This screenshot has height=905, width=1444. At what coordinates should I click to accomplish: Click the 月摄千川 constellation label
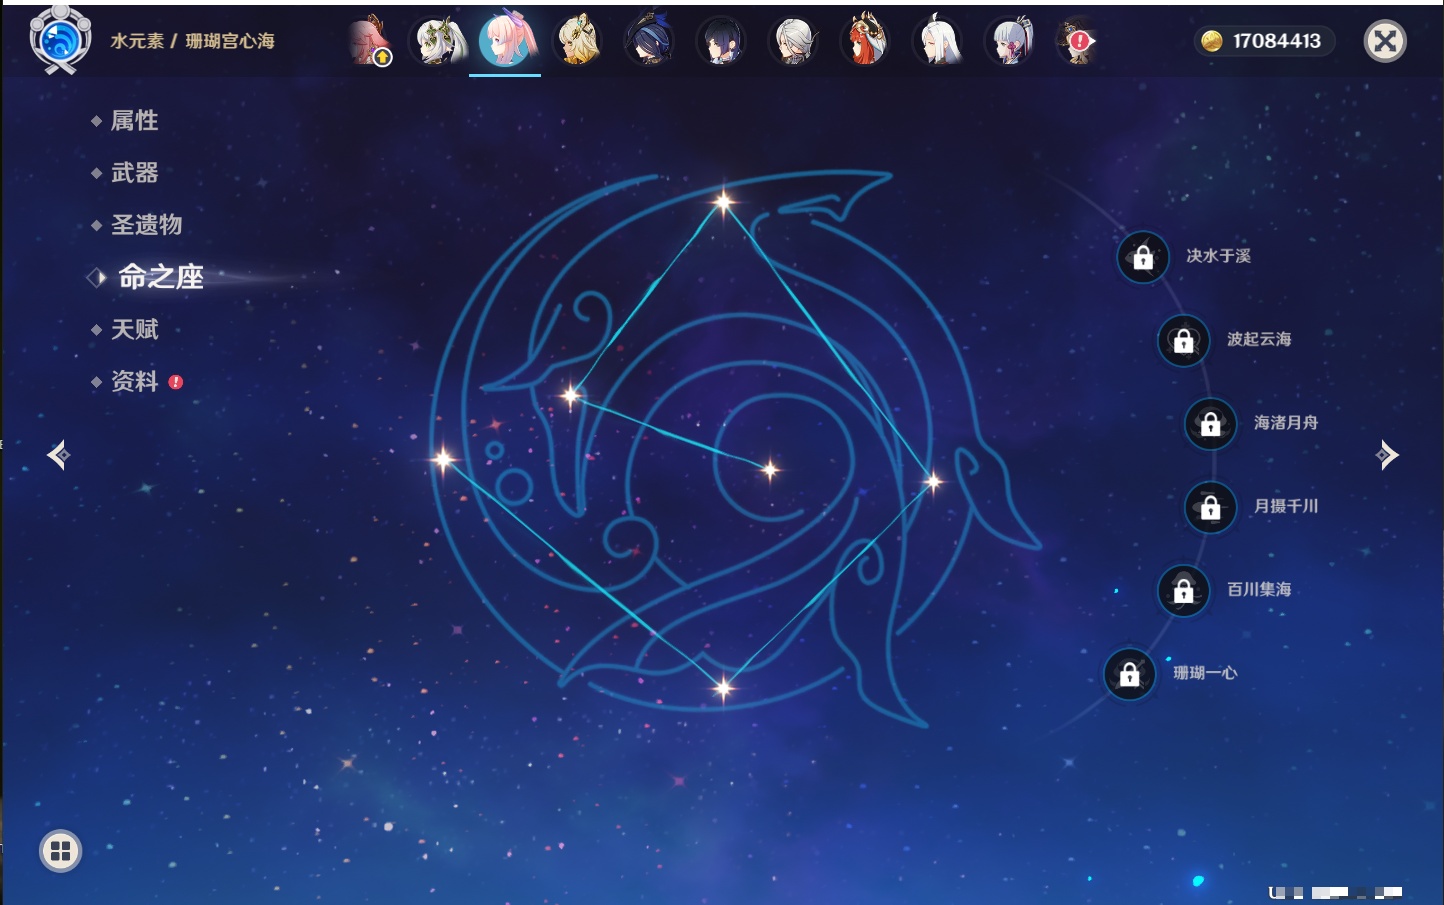pos(1286,506)
